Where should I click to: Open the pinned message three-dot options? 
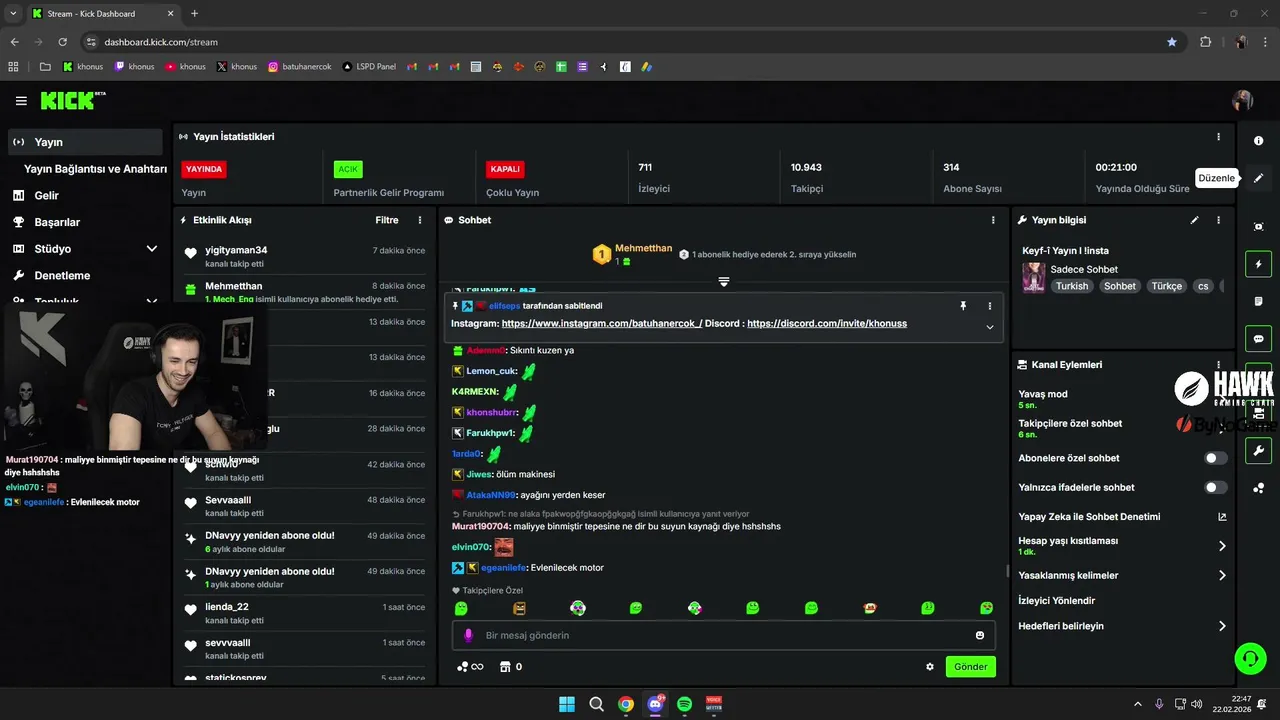pos(990,306)
